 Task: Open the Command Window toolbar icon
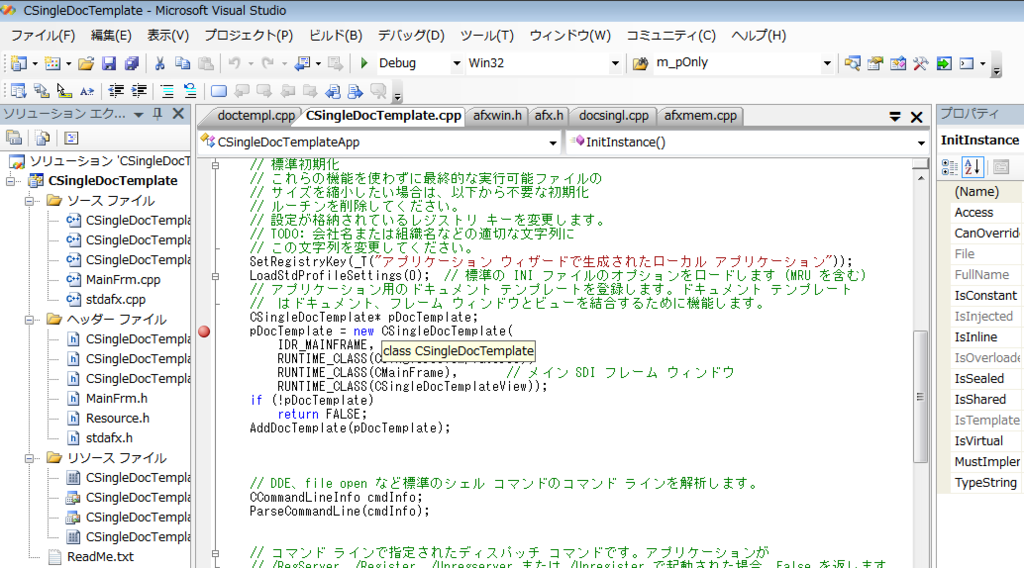(x=967, y=63)
